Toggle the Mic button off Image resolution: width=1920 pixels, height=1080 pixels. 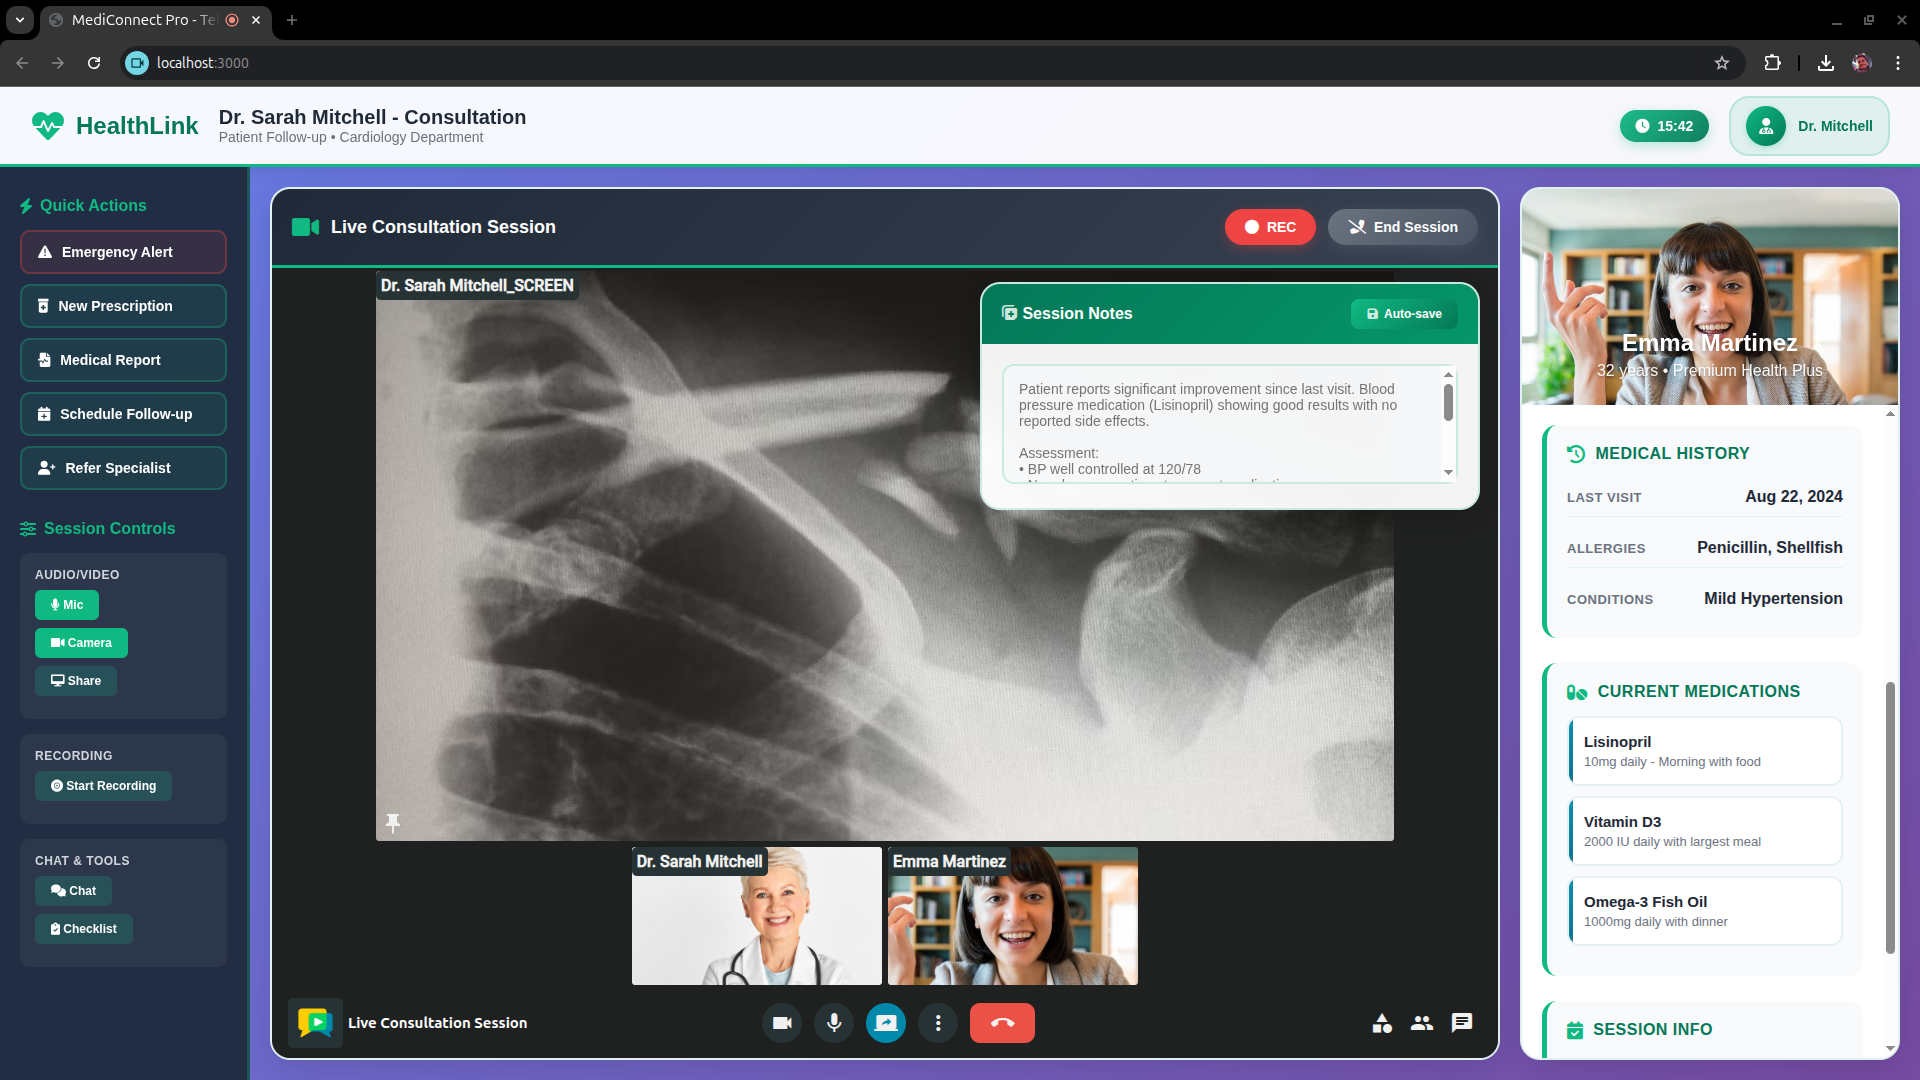click(x=67, y=605)
